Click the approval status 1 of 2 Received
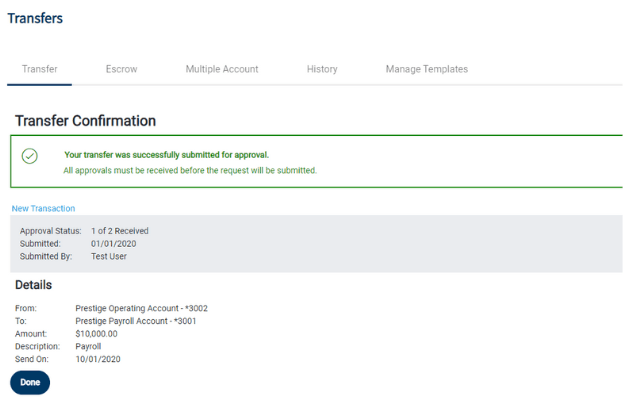This screenshot has width=640, height=402. (120, 231)
